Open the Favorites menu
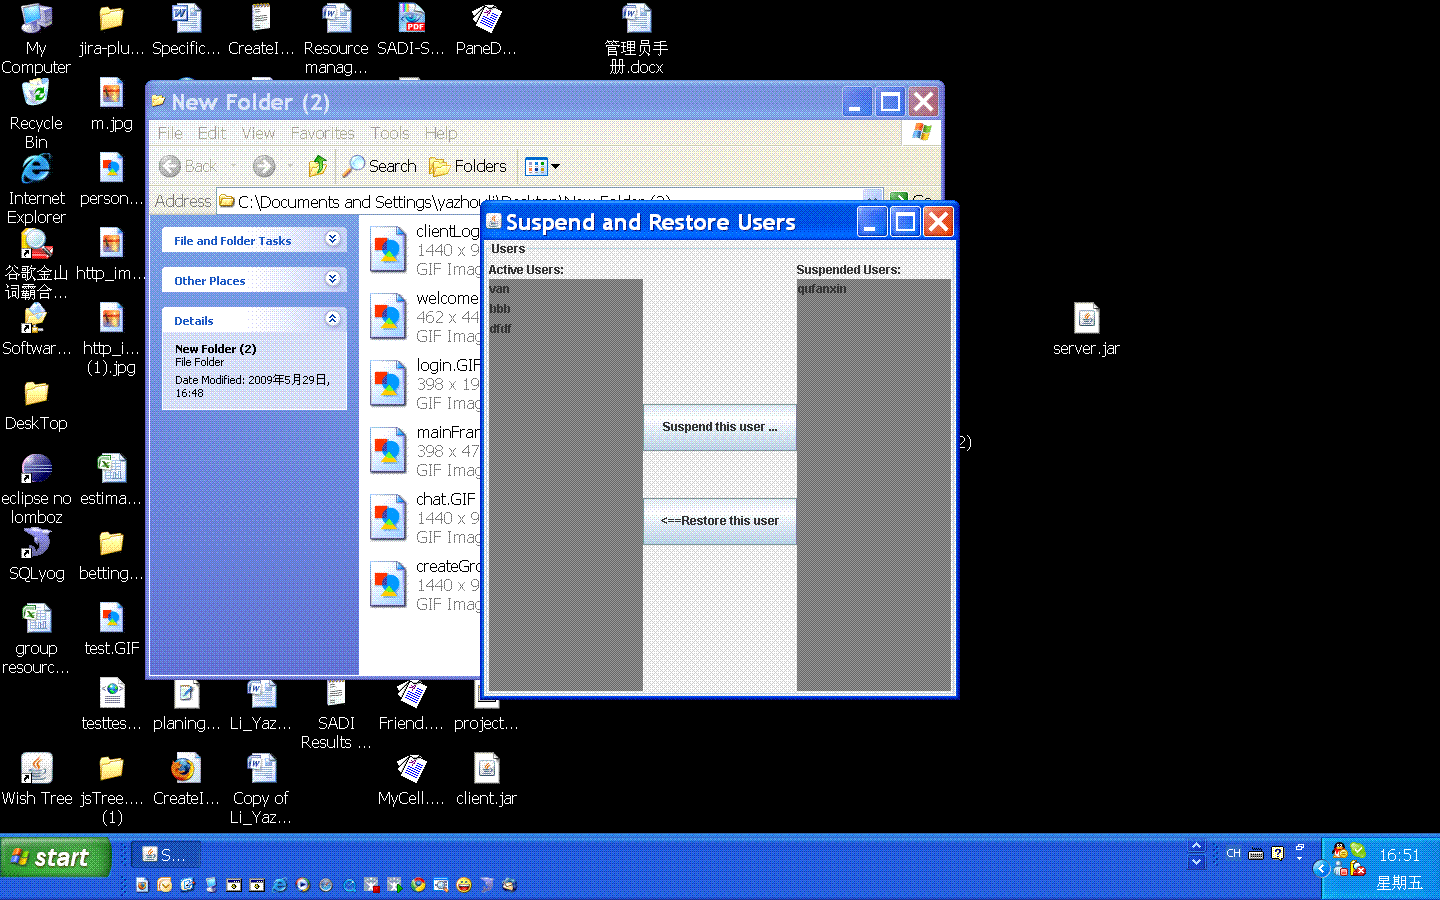 (322, 133)
